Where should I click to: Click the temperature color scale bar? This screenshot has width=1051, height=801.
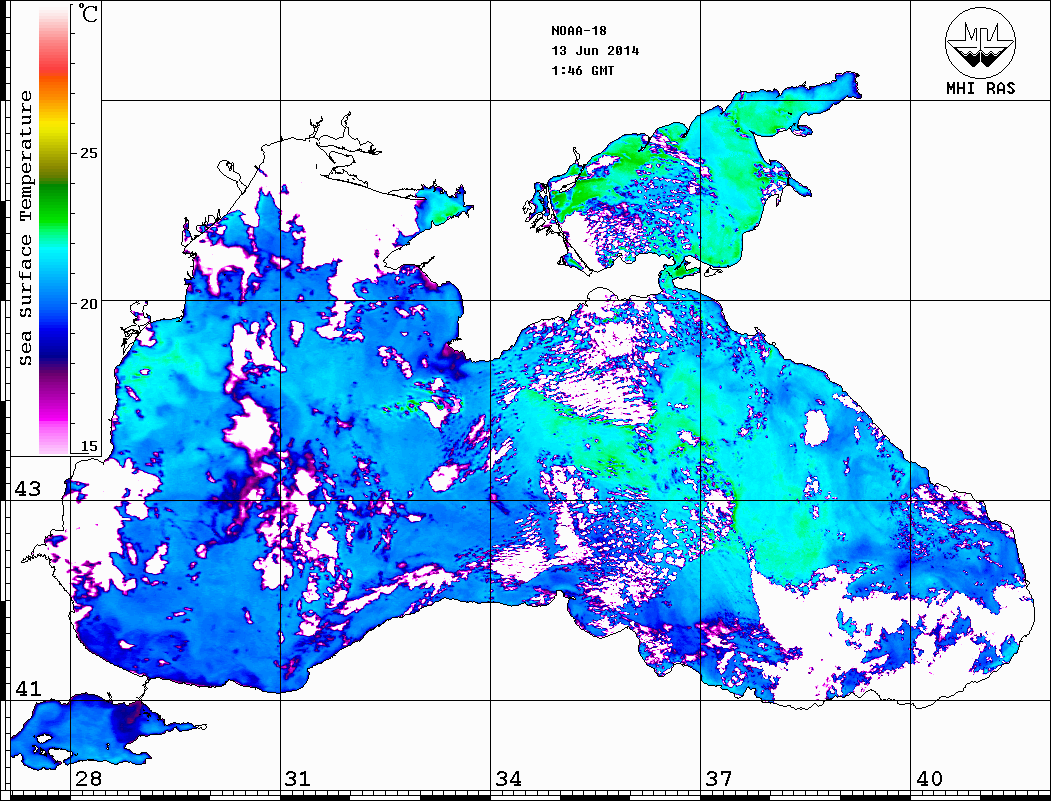[54, 229]
